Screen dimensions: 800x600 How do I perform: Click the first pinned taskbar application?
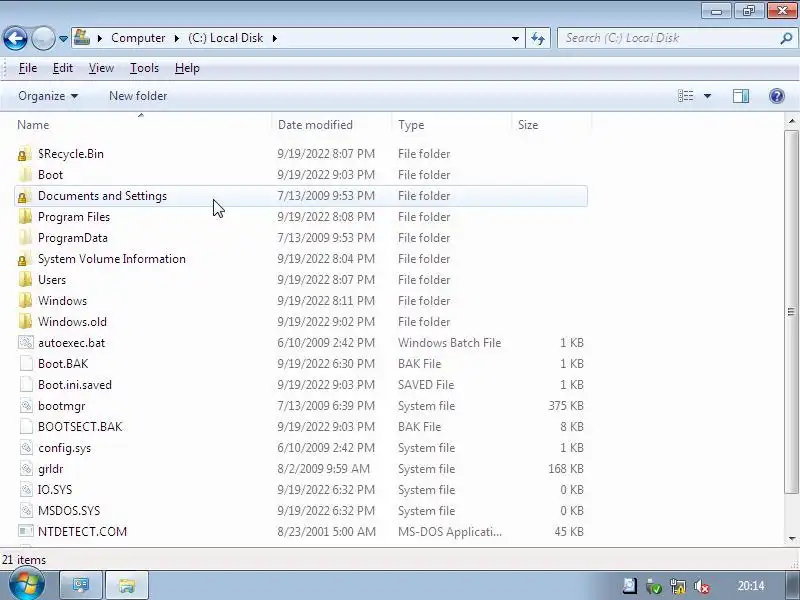click(x=81, y=585)
